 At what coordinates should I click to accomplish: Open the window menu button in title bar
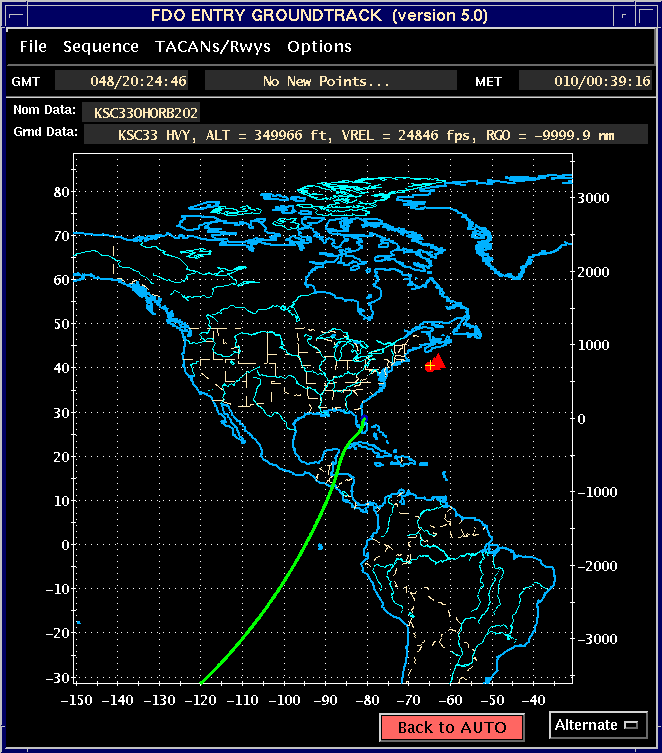16,15
